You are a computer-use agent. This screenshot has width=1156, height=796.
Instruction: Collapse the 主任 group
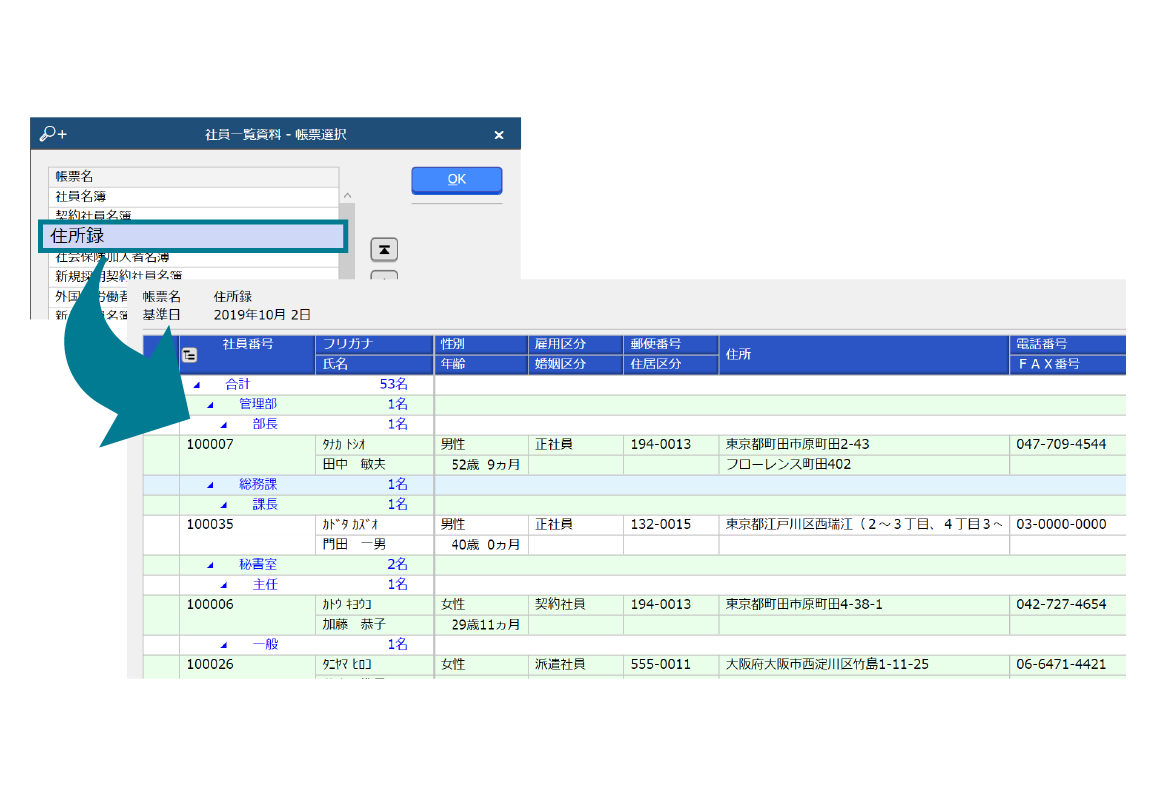point(223,585)
